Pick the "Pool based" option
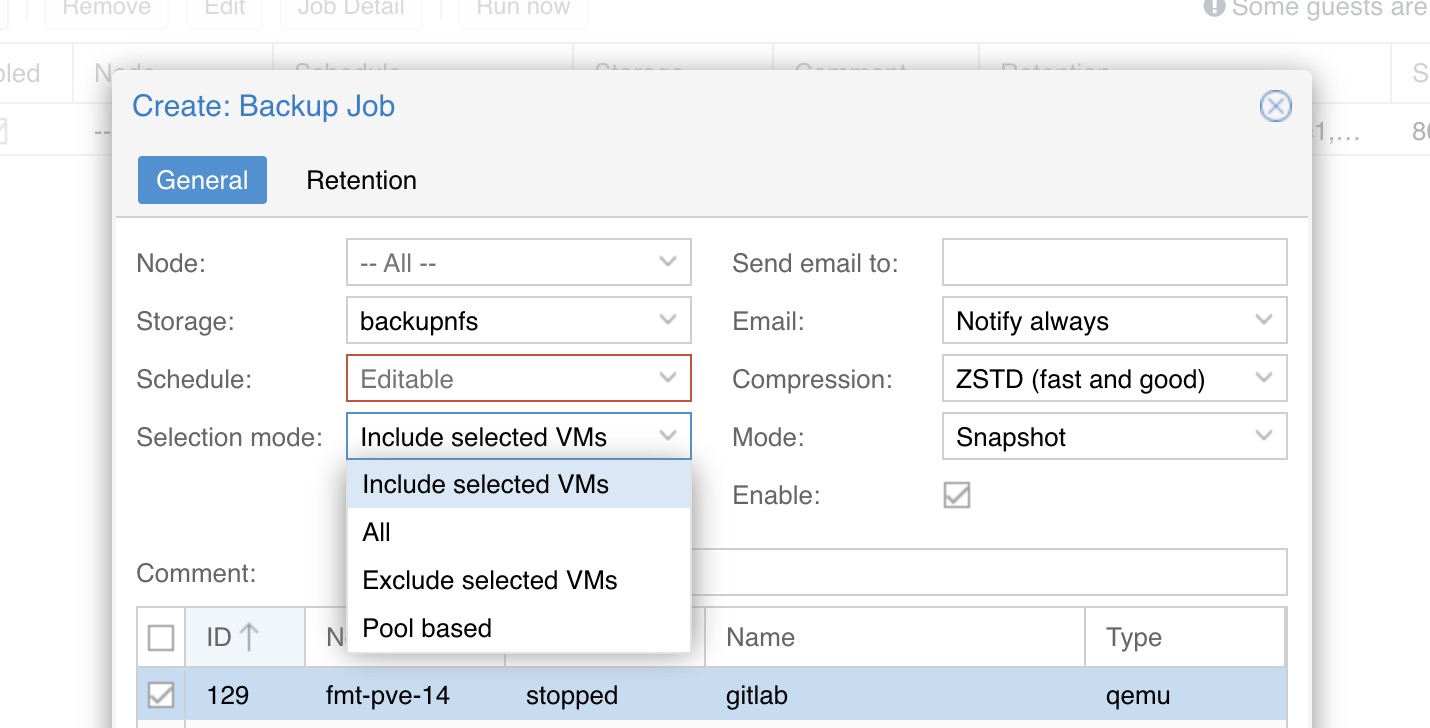1430x728 pixels. point(427,628)
